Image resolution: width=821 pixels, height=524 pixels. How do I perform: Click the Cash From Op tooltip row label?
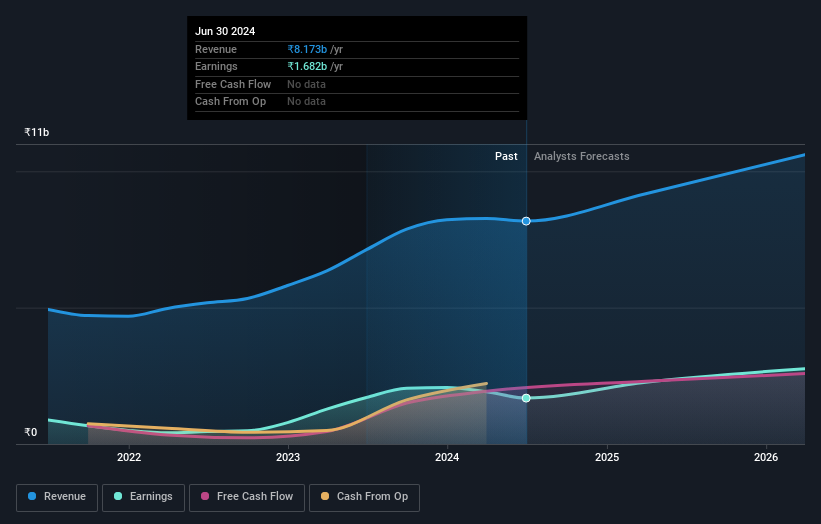coord(230,102)
